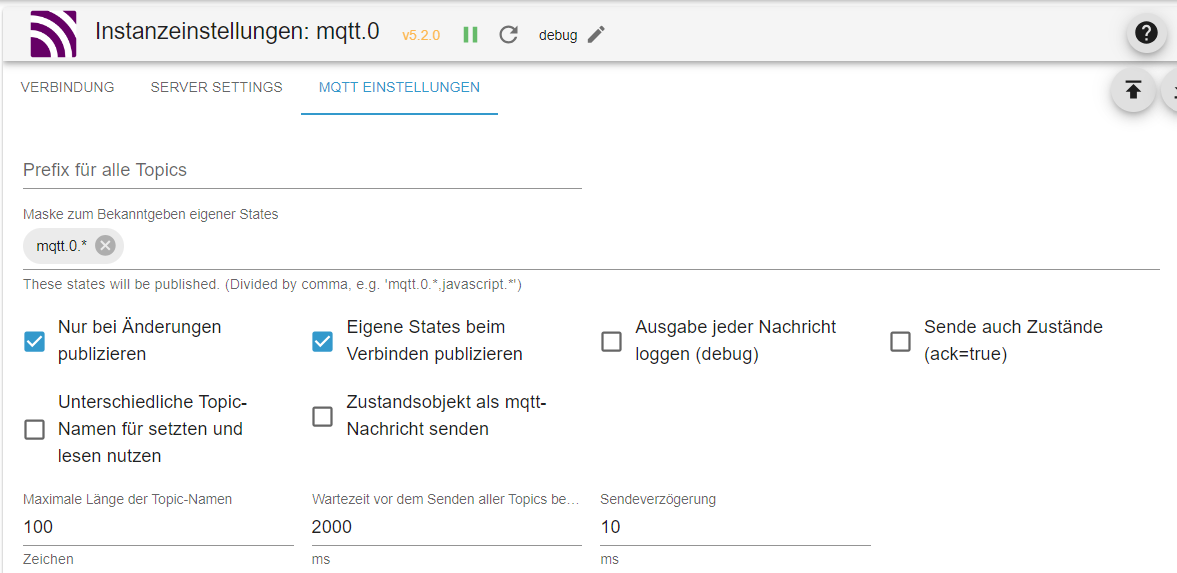Select the MQTT Einstellungen tab

tap(399, 87)
